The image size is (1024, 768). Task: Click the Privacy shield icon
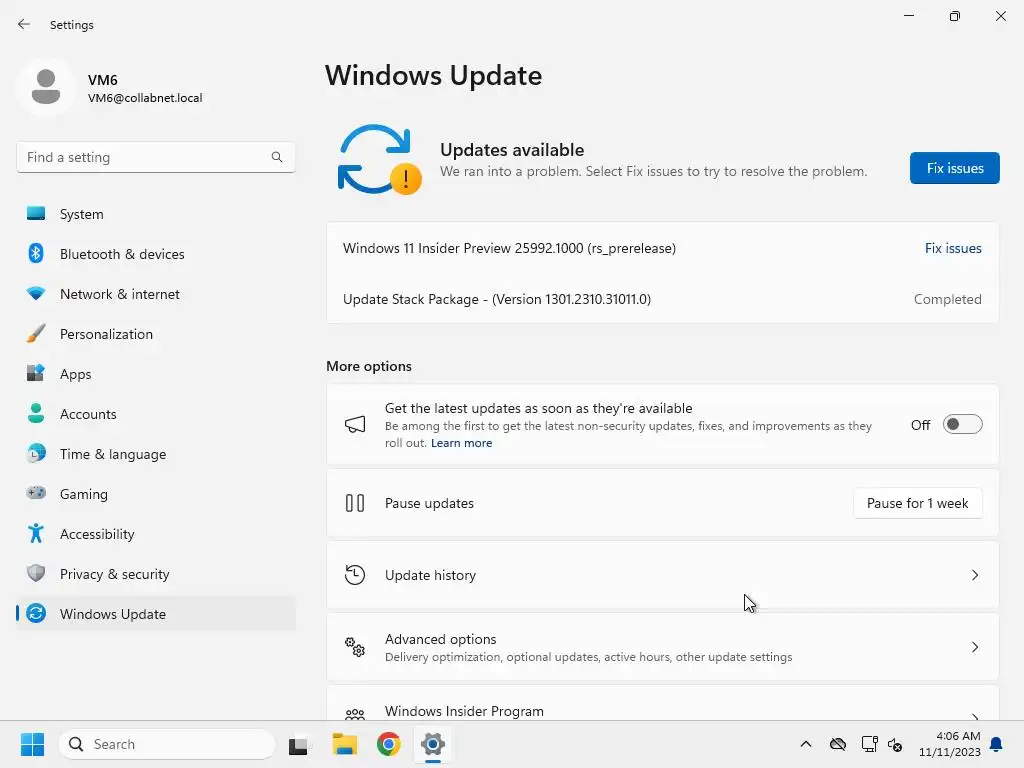36,573
